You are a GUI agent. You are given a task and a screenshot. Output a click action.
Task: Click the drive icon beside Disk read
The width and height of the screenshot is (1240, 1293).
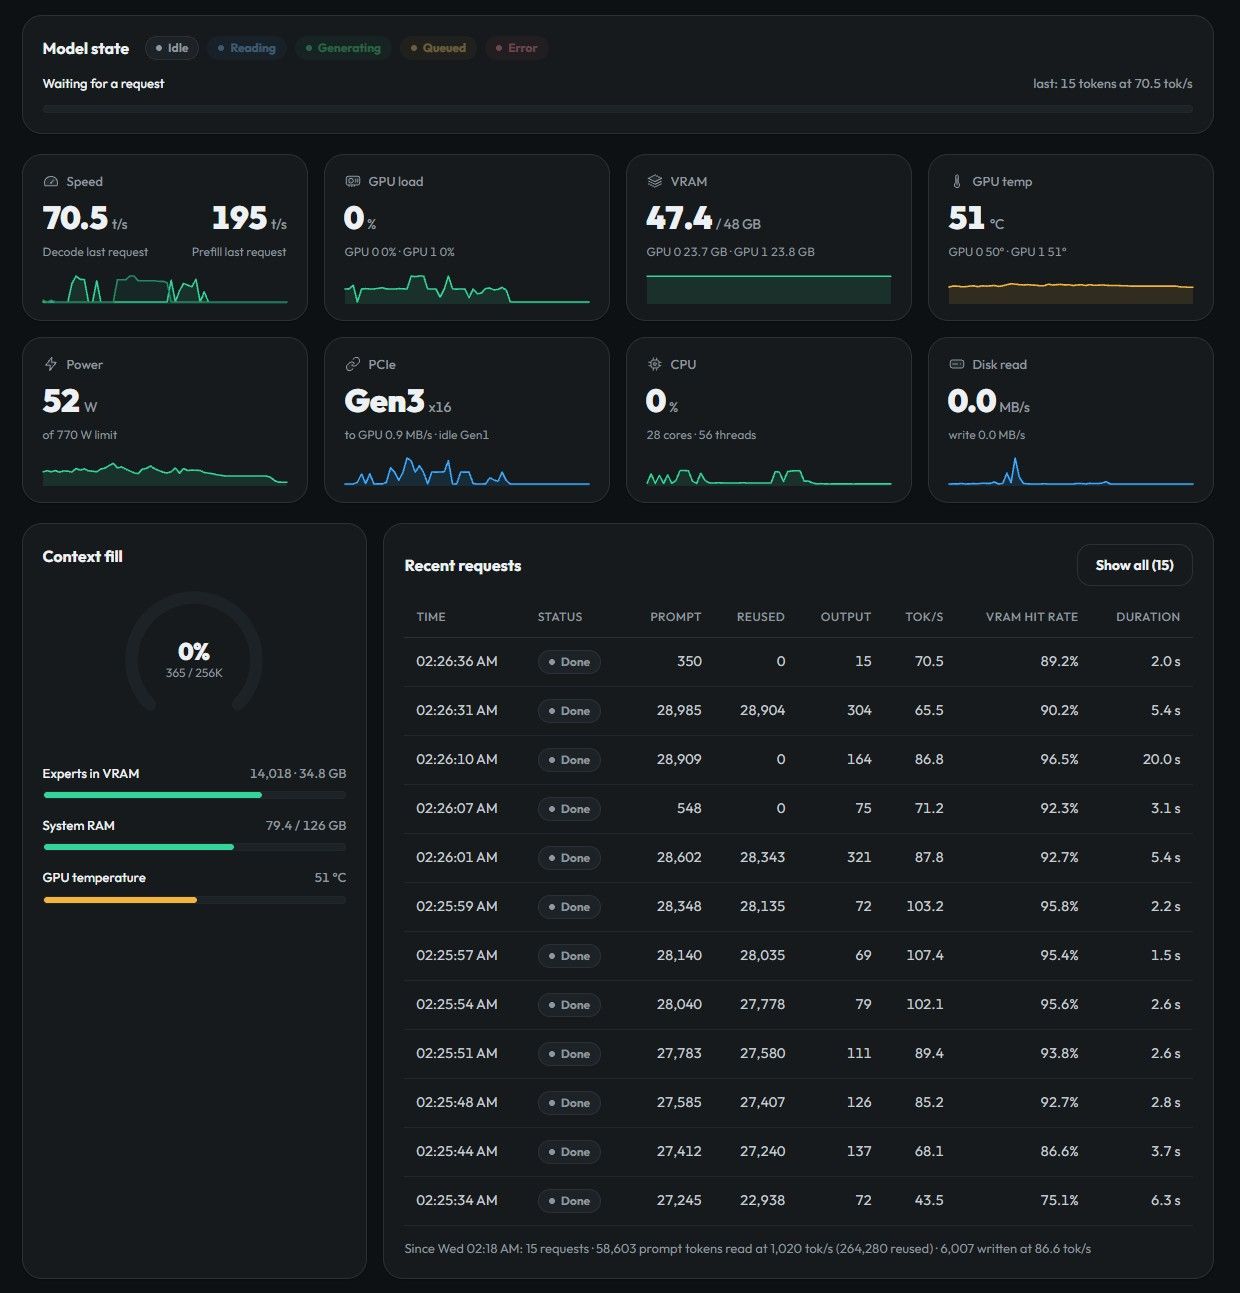pos(957,365)
